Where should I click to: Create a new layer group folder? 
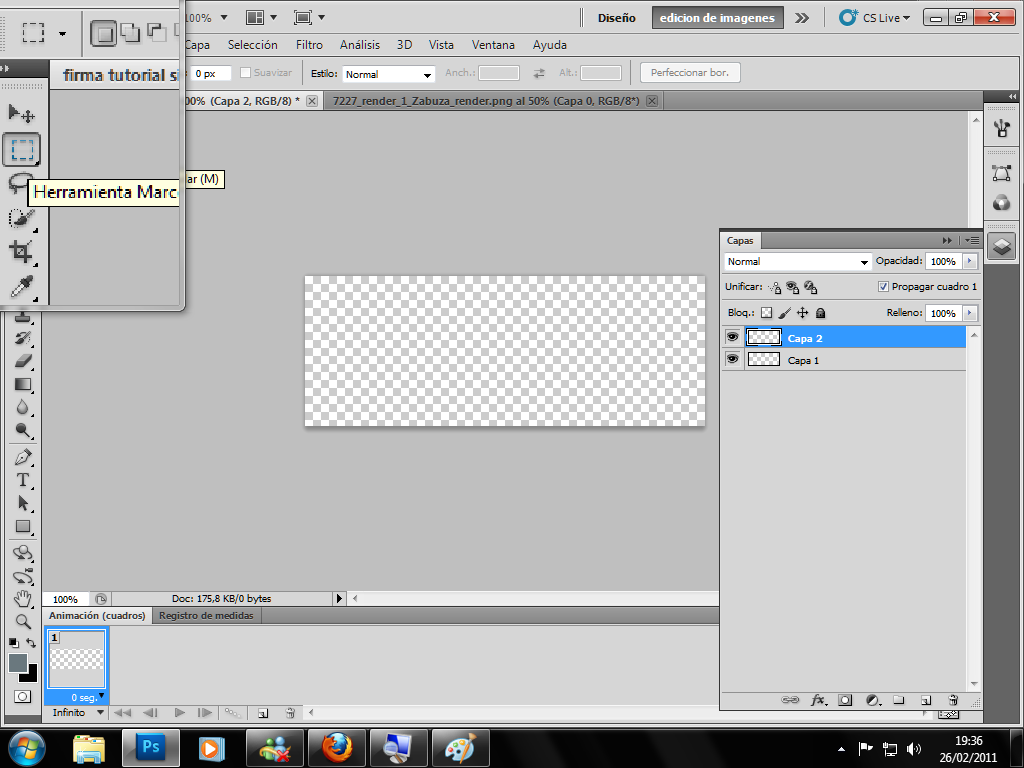click(x=899, y=700)
